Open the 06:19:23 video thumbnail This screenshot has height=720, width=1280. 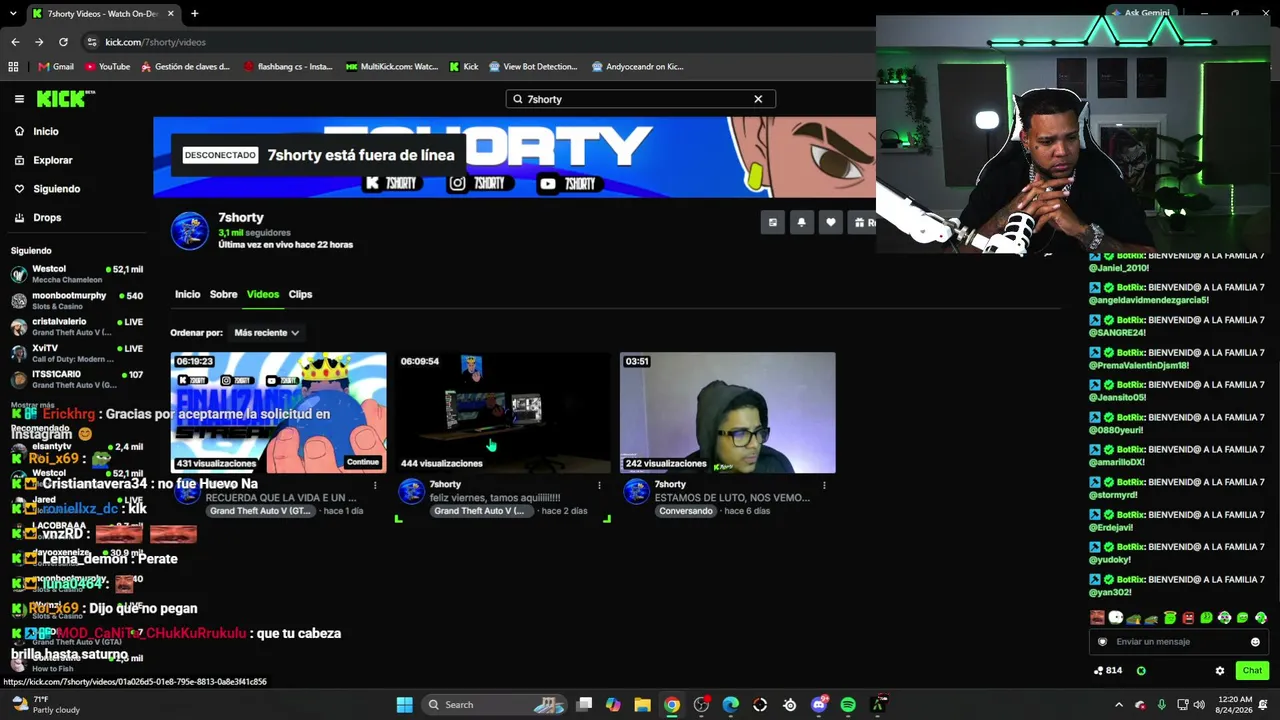(278, 412)
